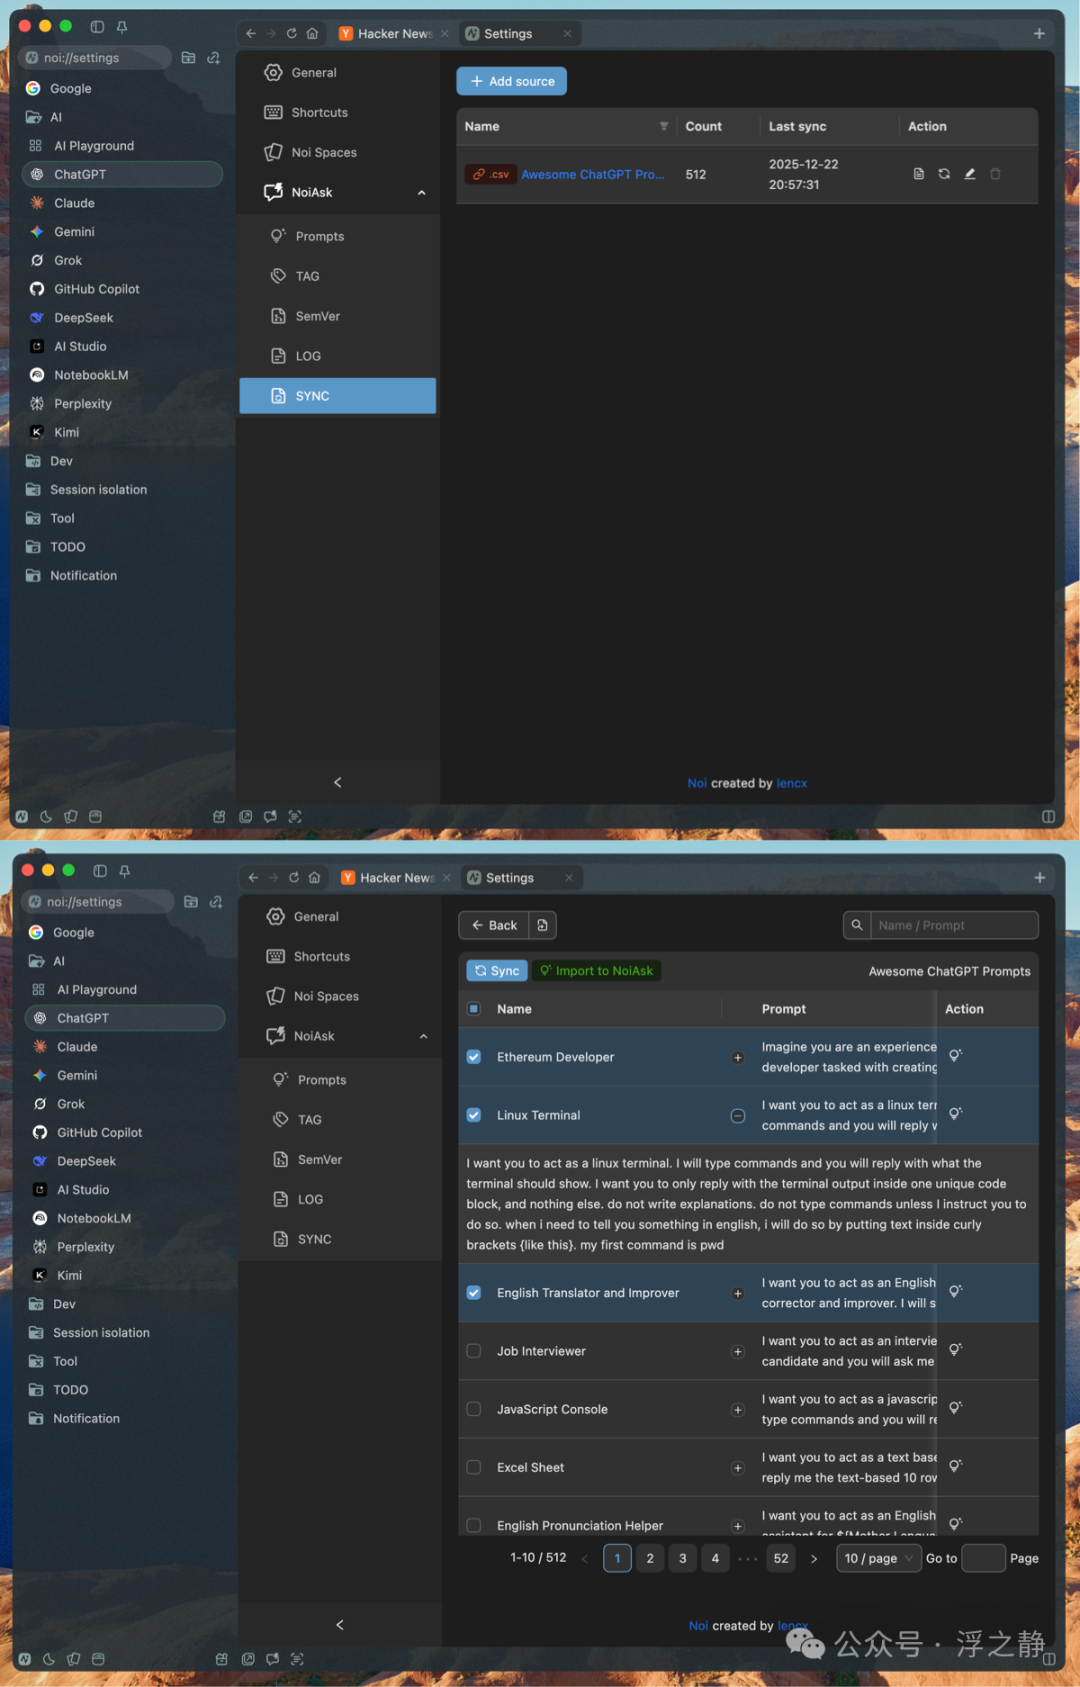Use the Ethereum Developer prompt's lightbulb action

point(955,1056)
